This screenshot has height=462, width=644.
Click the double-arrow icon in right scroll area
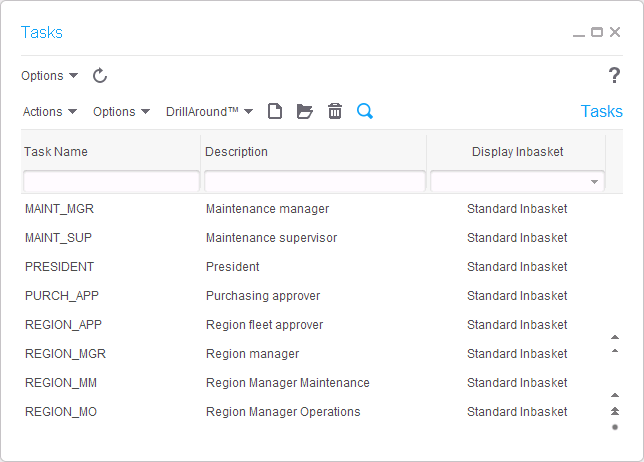(615, 411)
